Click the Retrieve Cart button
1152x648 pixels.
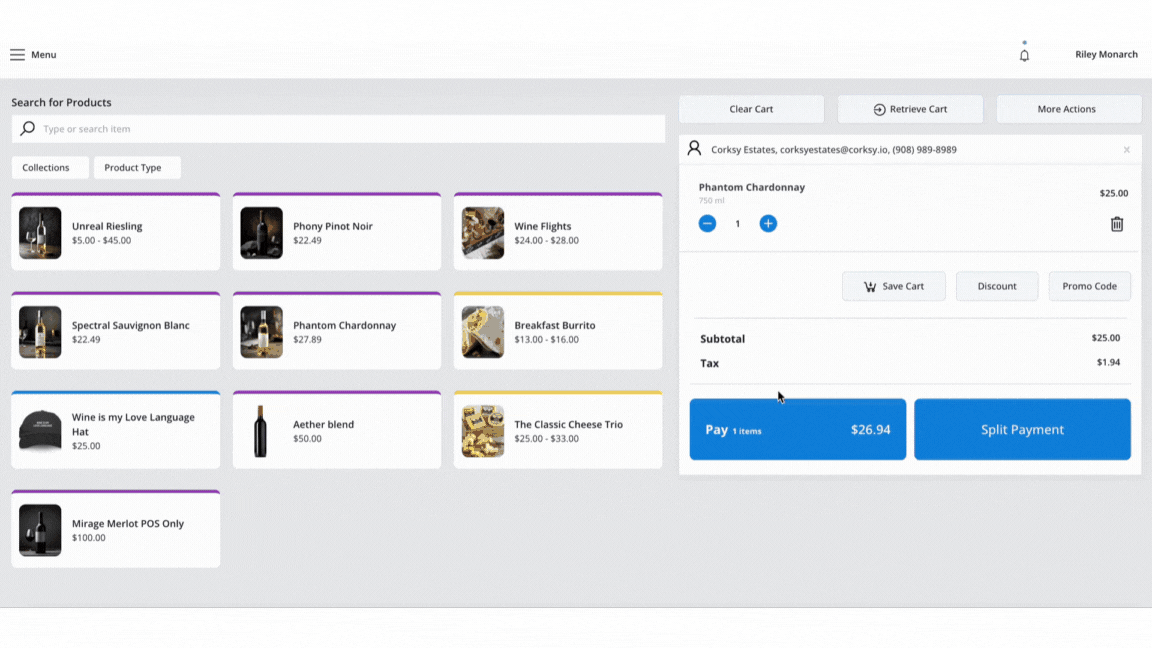tap(910, 109)
